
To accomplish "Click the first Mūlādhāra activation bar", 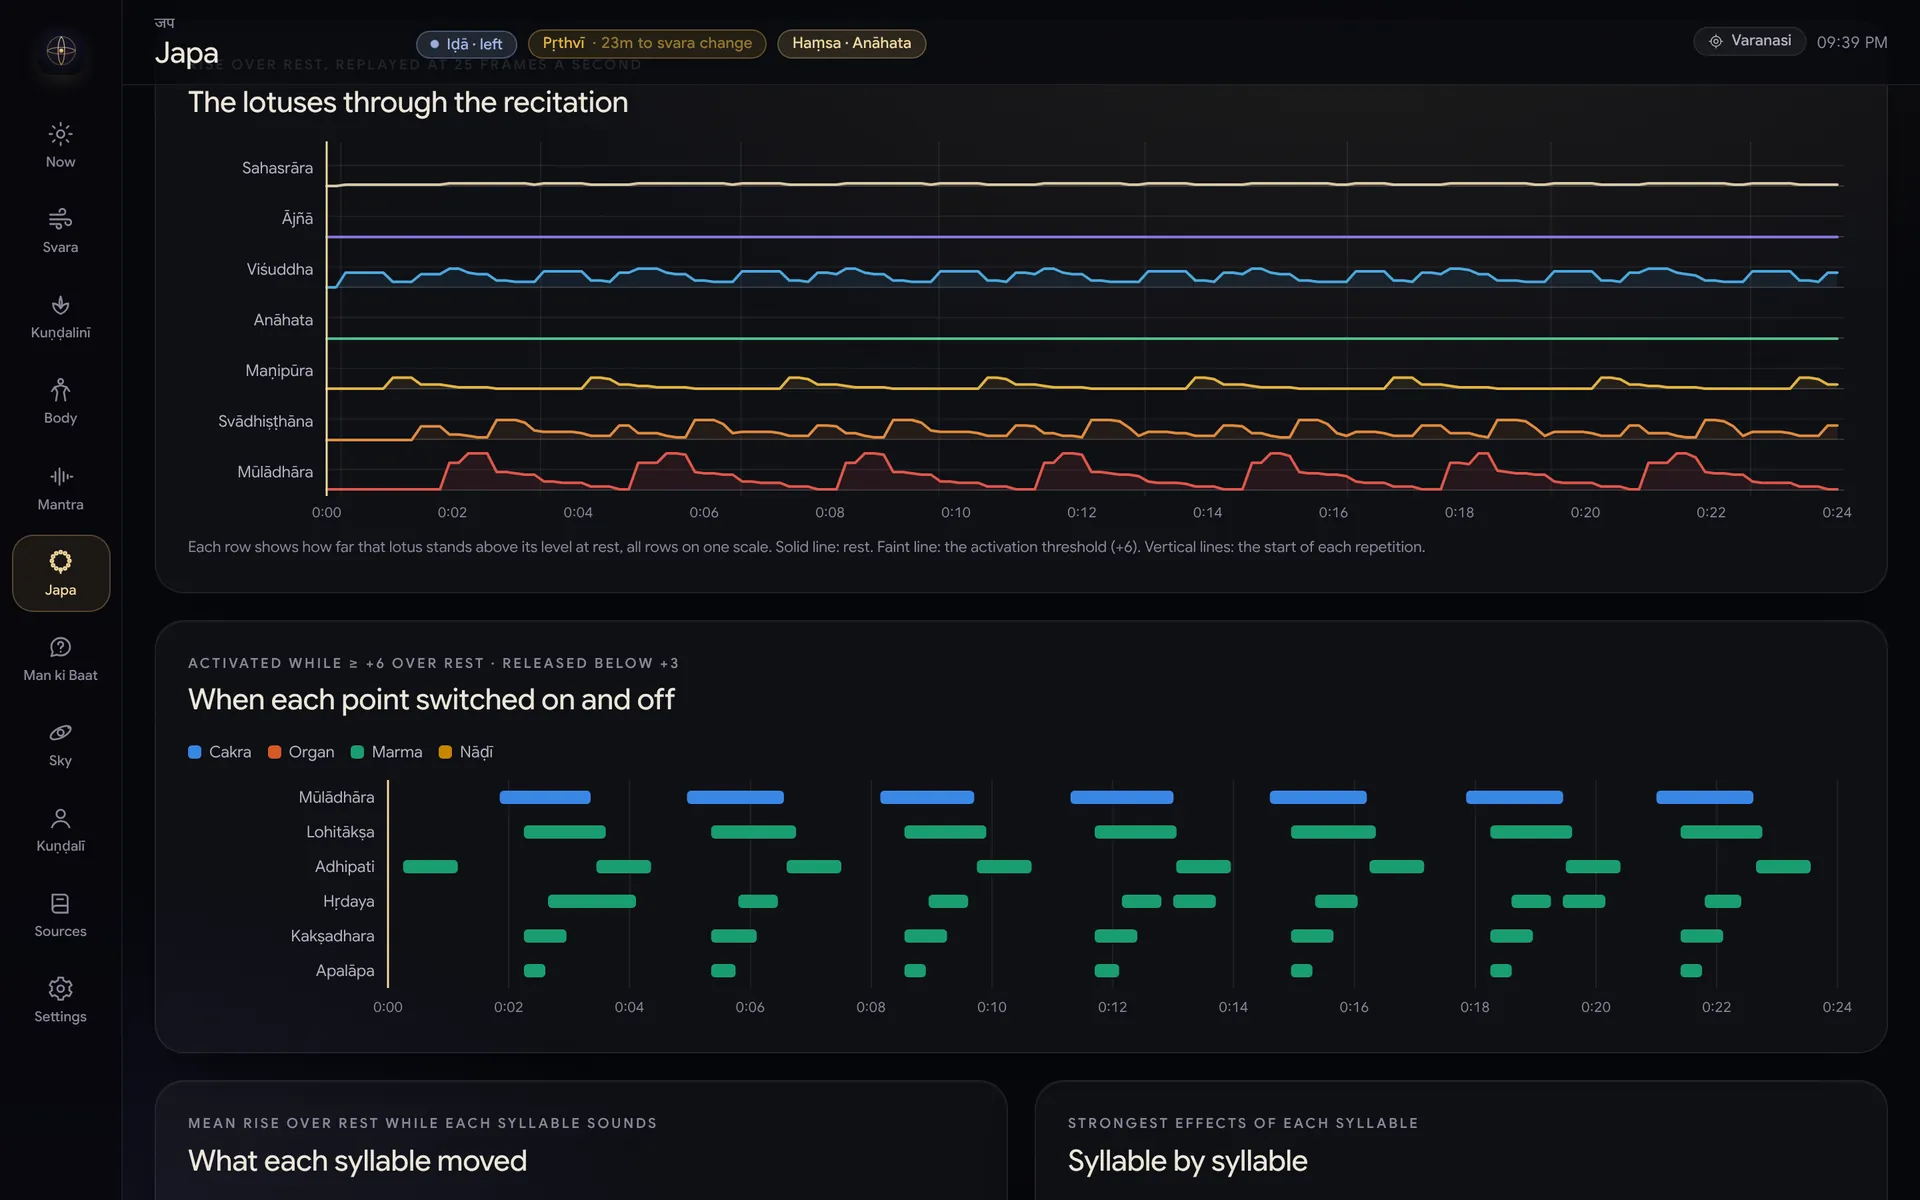I will (545, 797).
